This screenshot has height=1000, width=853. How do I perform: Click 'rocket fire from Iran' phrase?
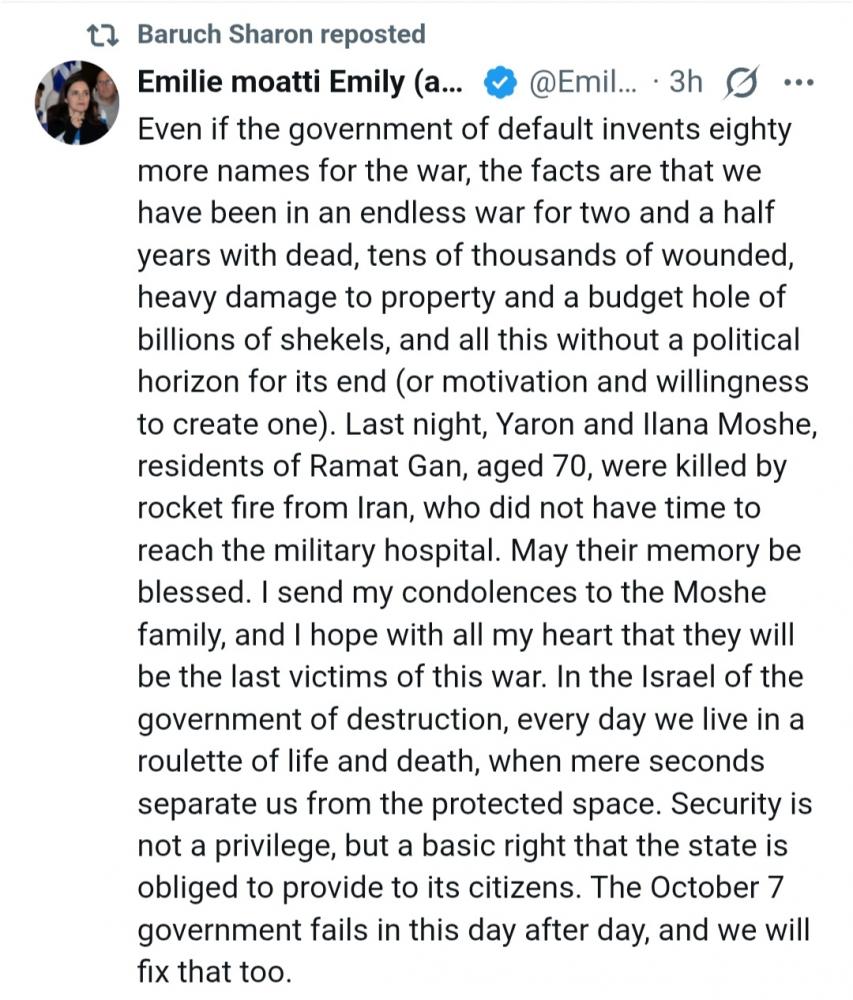(x=280, y=508)
